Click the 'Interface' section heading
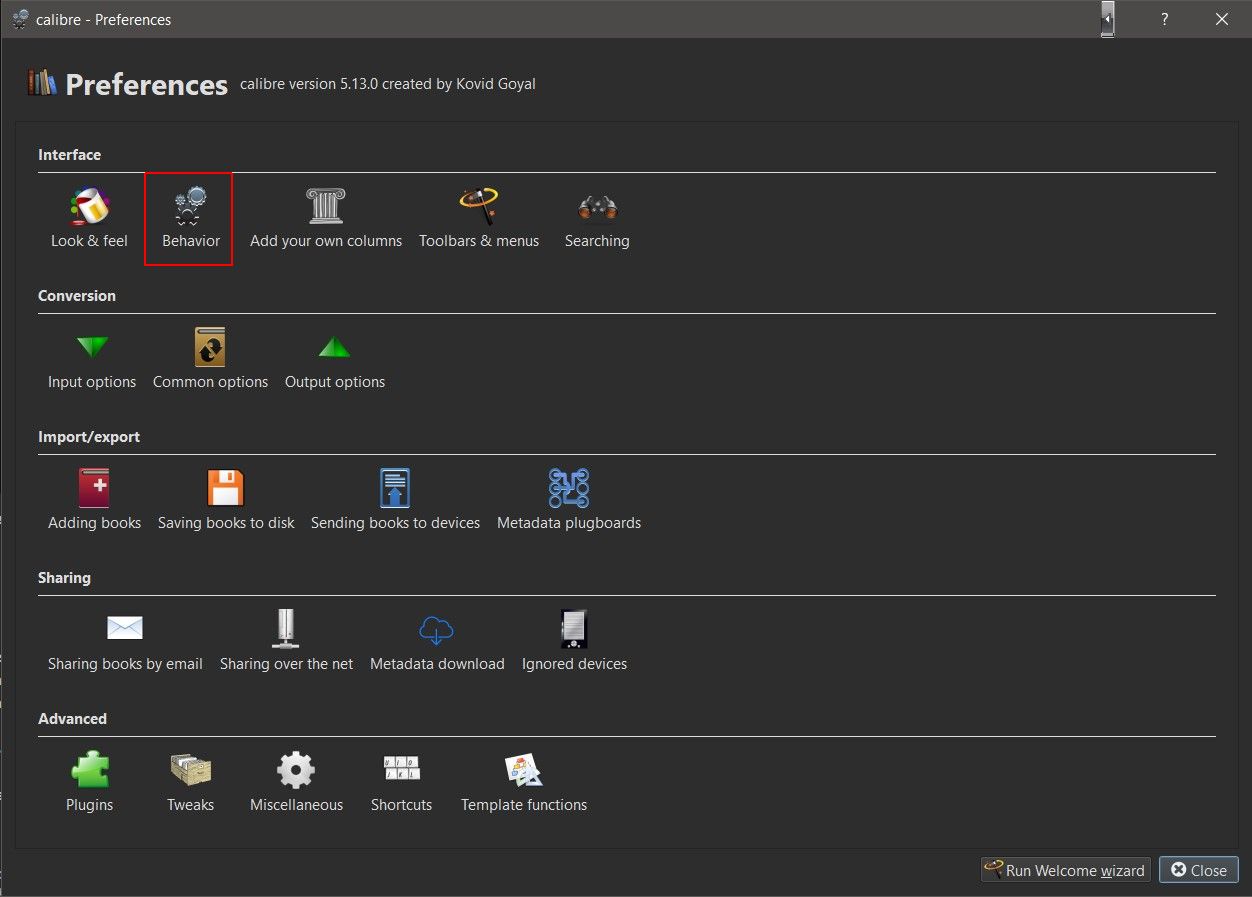This screenshot has height=897, width=1252. tap(70, 155)
